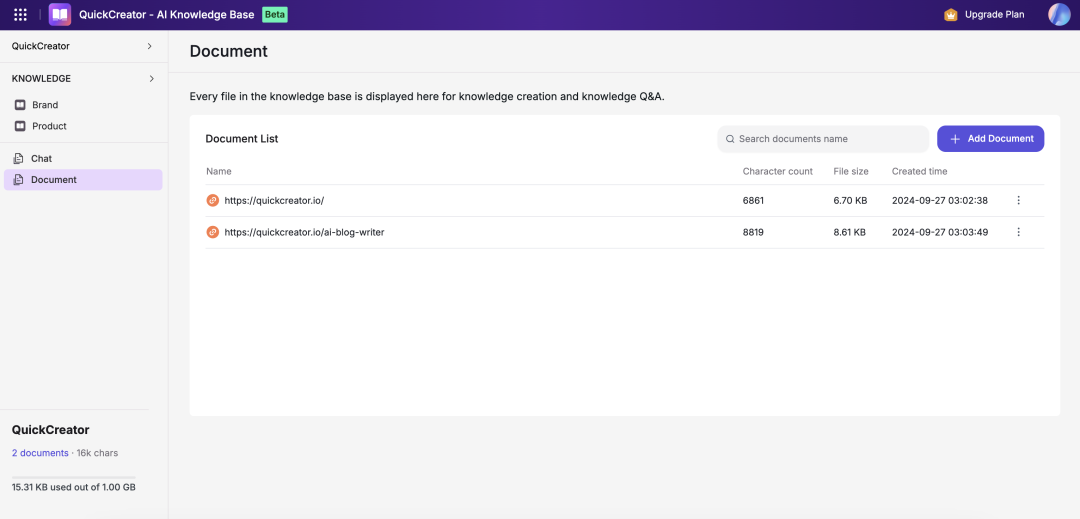
Task: Click the file size 8.61 KB
Action: tap(850, 233)
